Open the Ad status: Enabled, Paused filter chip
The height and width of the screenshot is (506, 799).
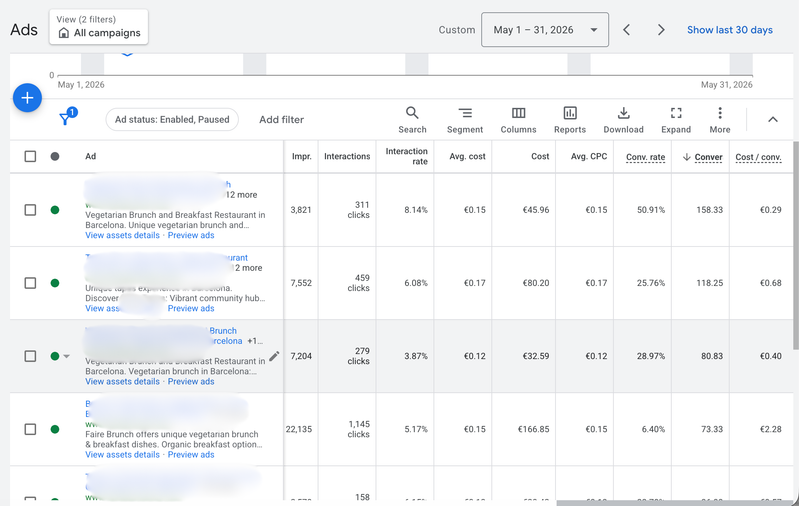point(172,119)
